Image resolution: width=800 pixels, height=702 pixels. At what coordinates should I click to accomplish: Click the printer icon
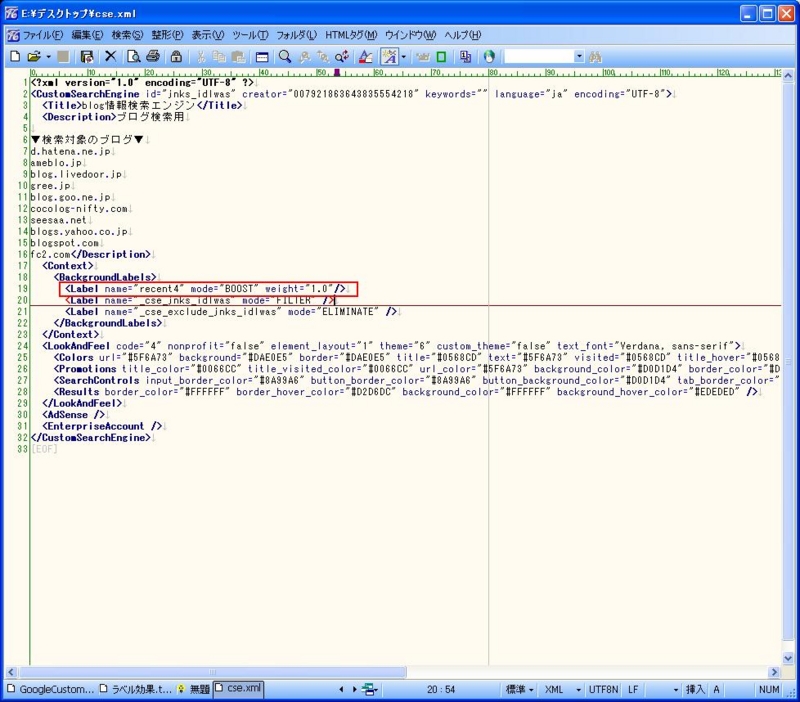pyautogui.click(x=153, y=56)
